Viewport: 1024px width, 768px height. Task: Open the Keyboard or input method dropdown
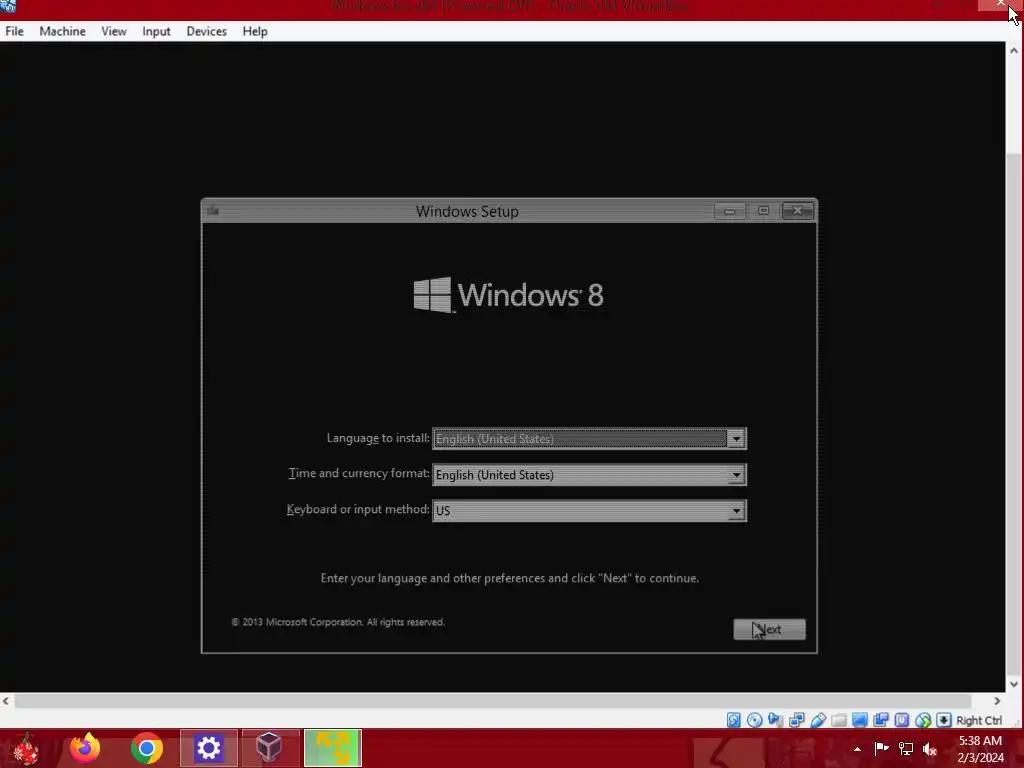pyautogui.click(x=589, y=511)
